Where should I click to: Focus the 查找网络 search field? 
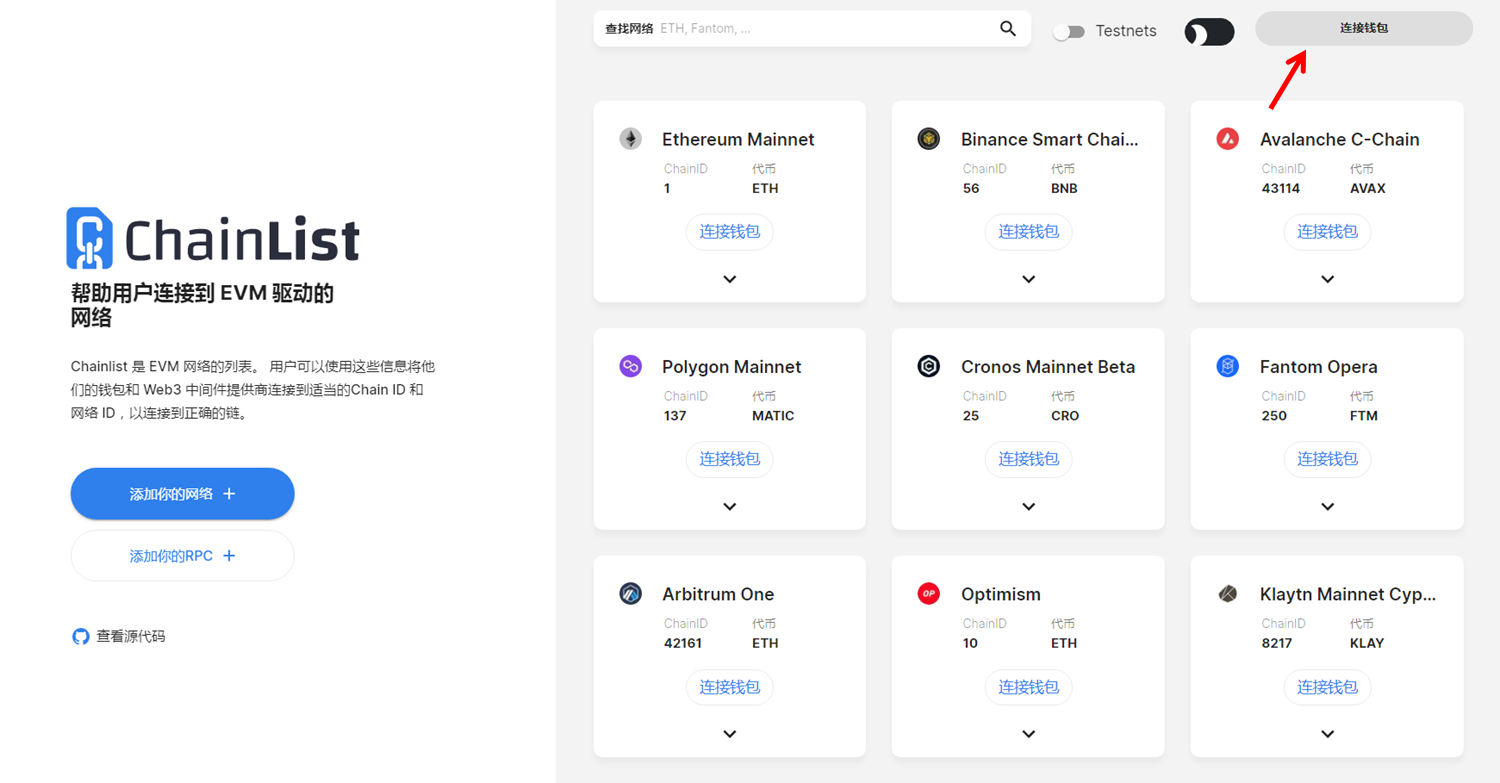coord(812,29)
